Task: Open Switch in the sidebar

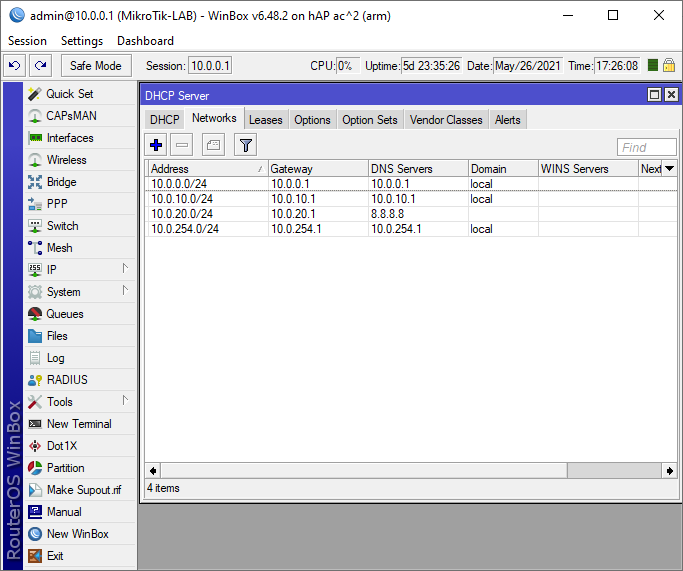Action: (80, 226)
